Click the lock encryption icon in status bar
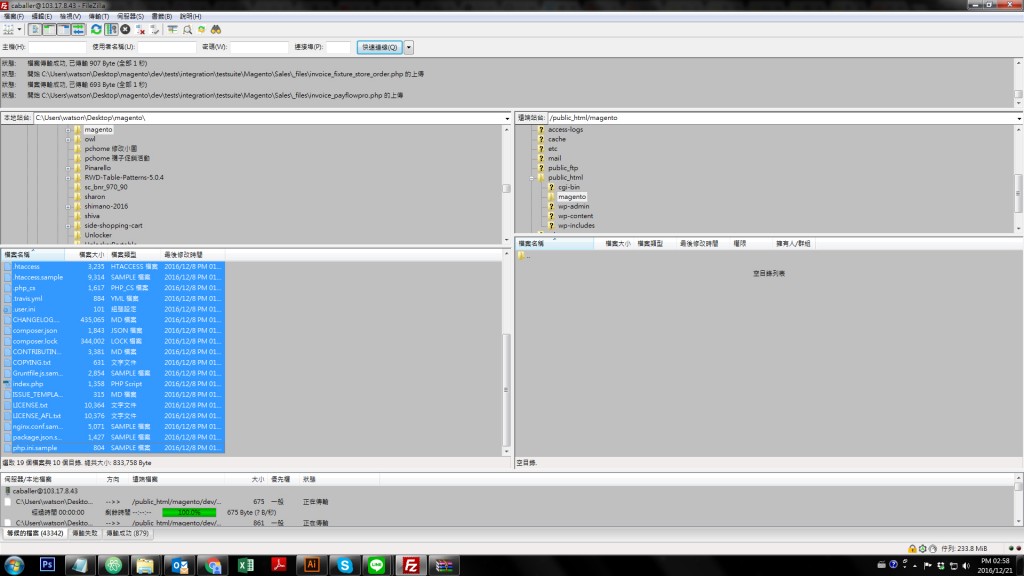 click(x=912, y=549)
